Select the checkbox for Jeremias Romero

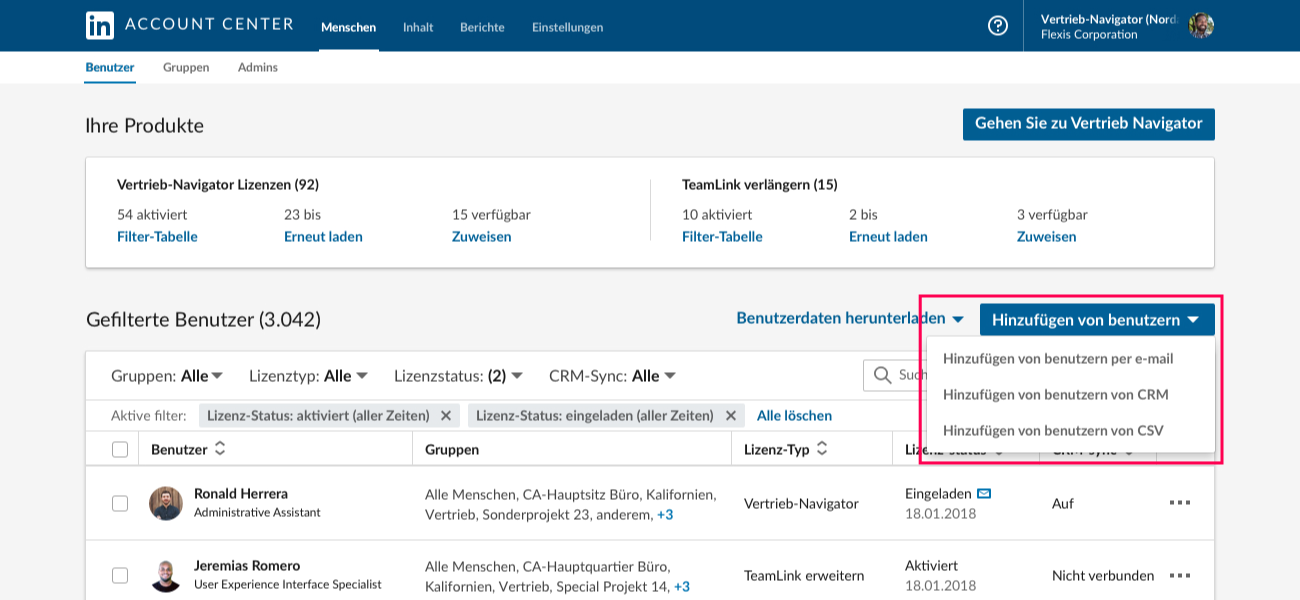(x=120, y=575)
